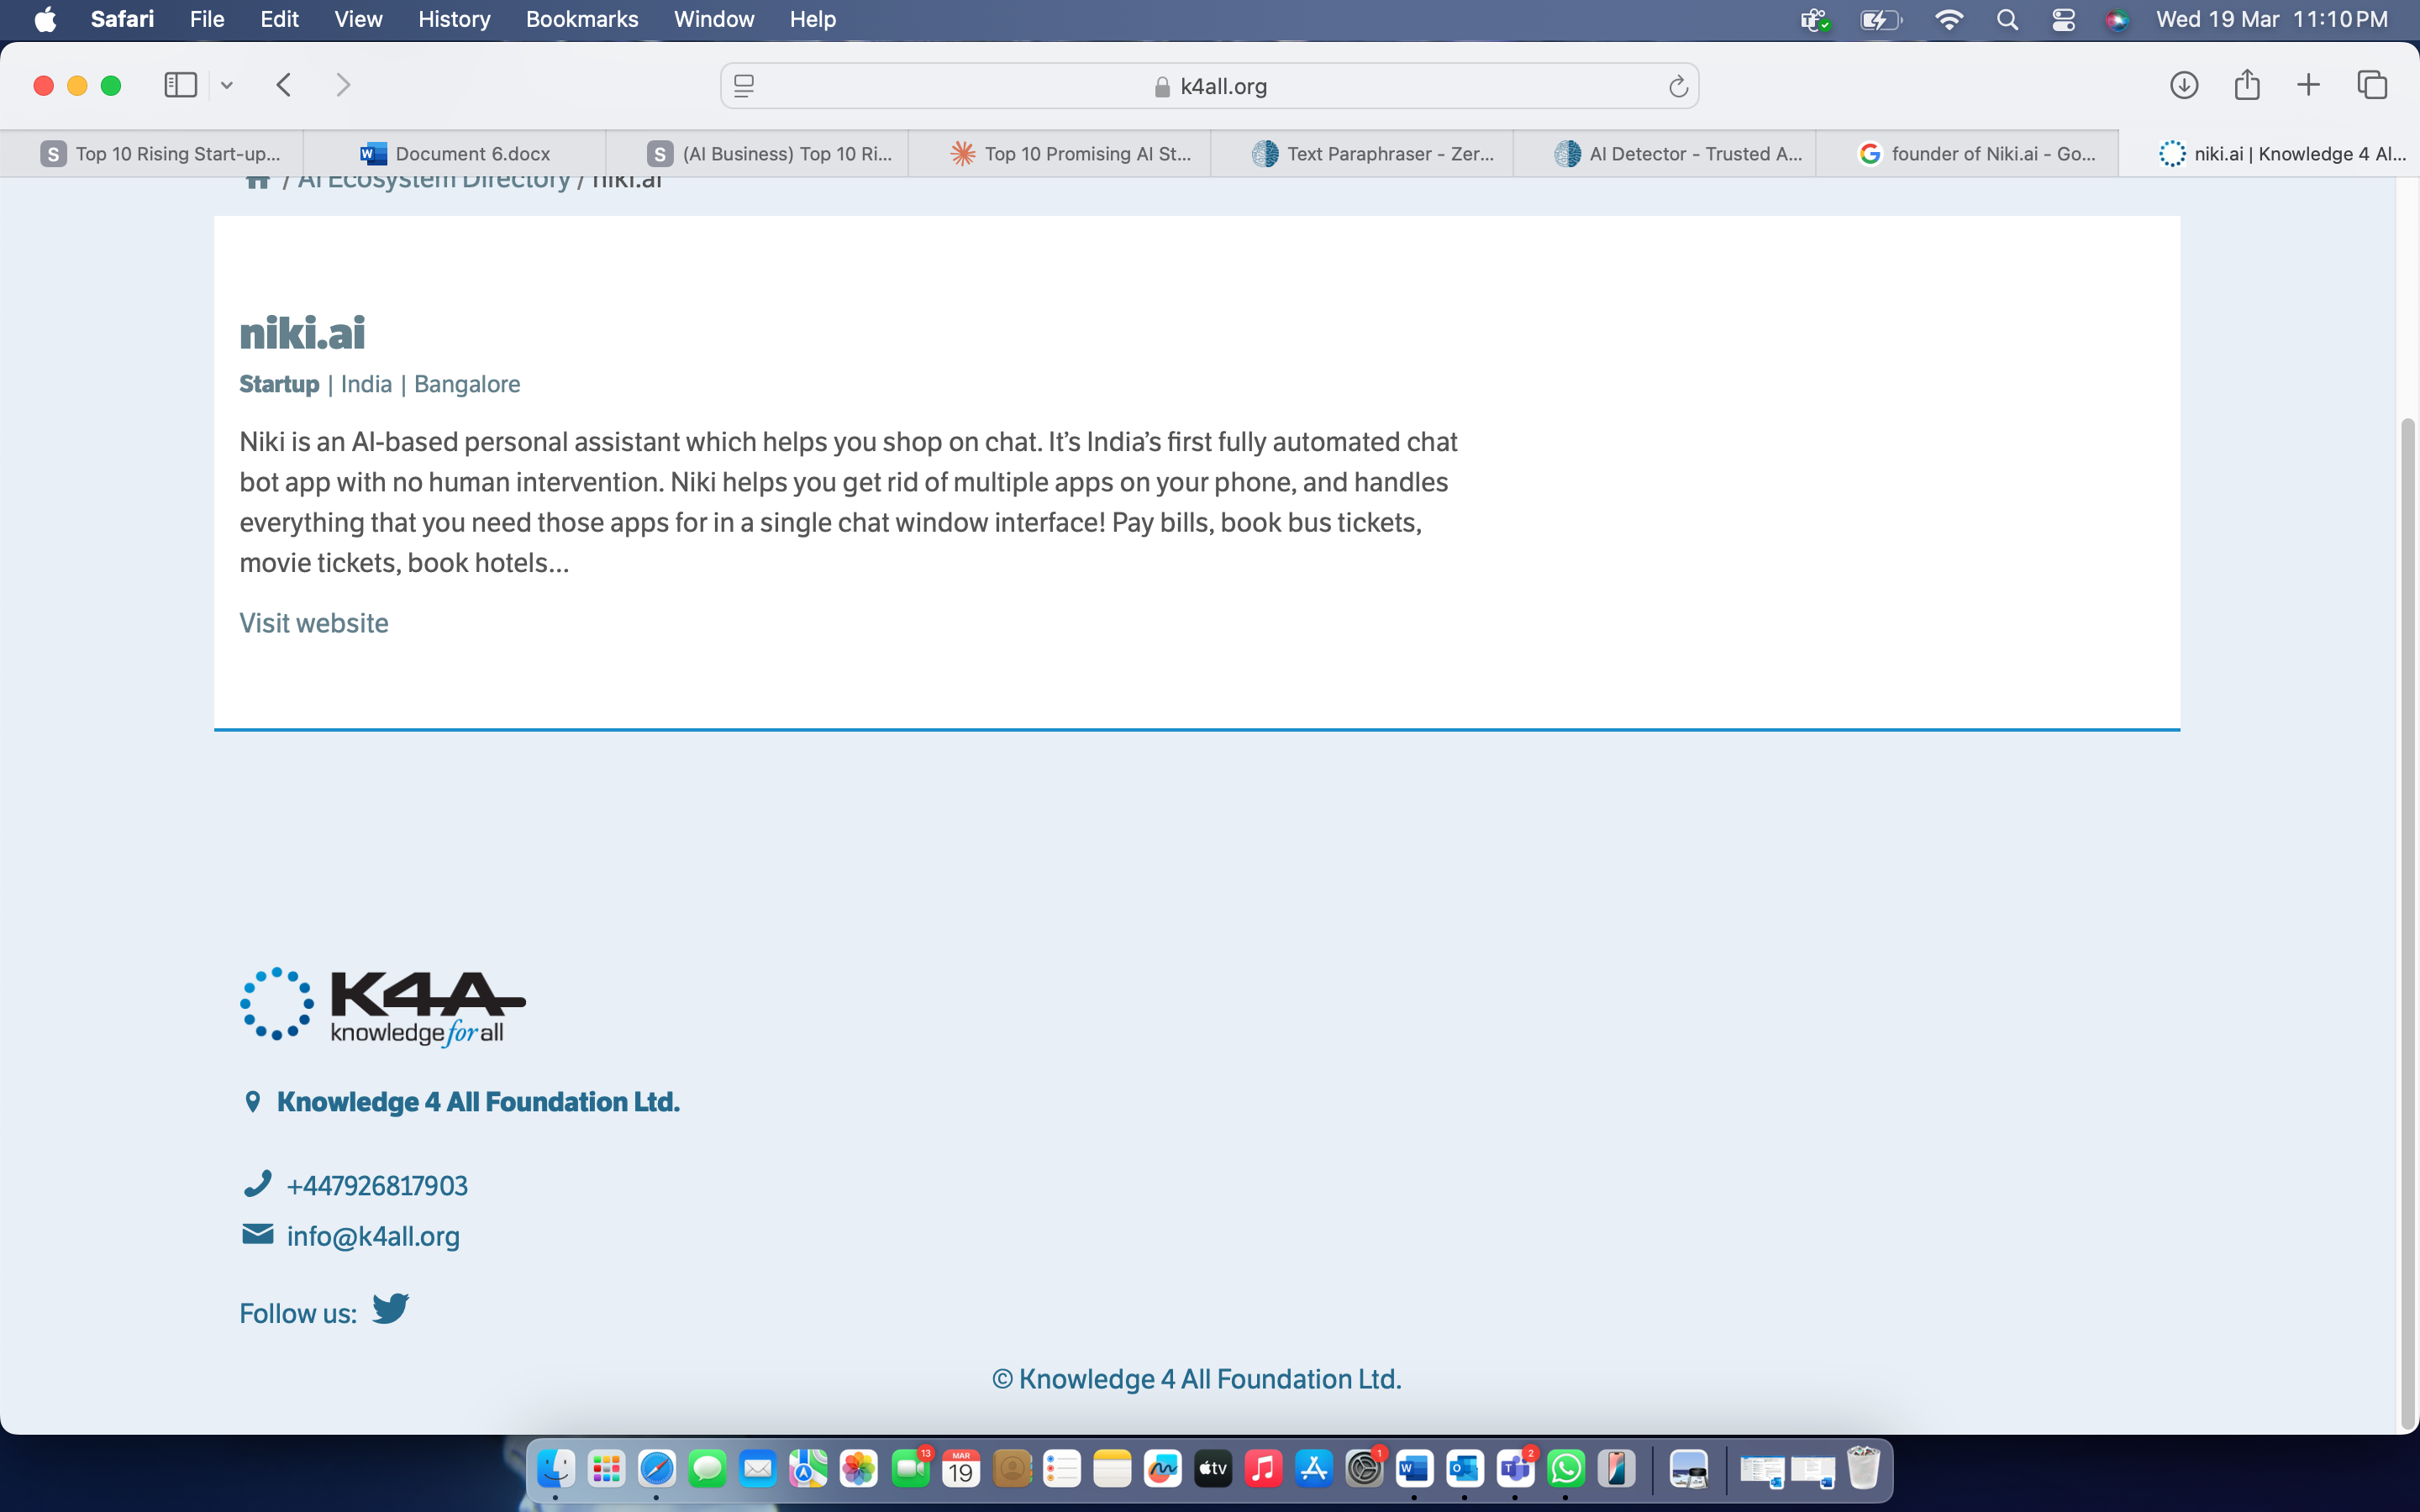Open Spotlight search in menu bar
2420x1512 pixels.
(2007, 19)
